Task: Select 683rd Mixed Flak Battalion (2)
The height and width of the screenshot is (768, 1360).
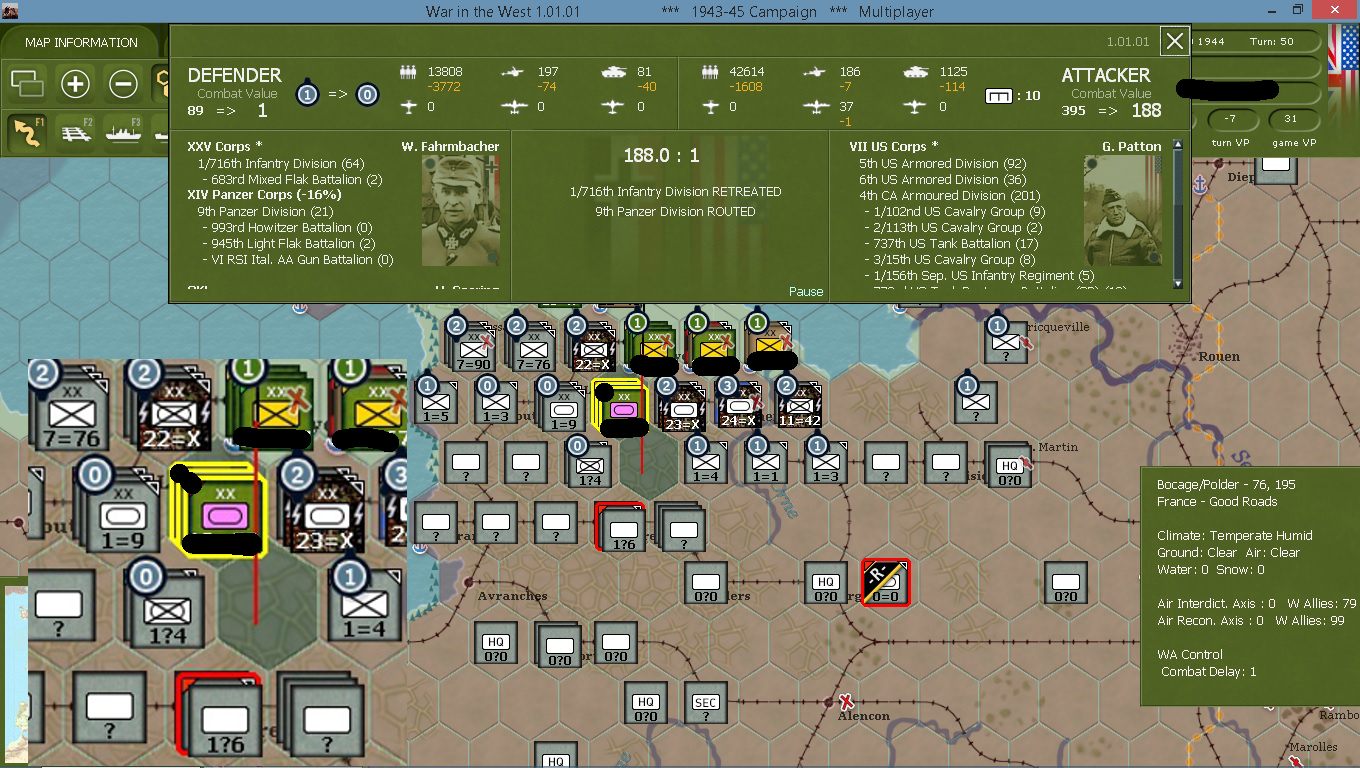Action: pyautogui.click(x=293, y=179)
